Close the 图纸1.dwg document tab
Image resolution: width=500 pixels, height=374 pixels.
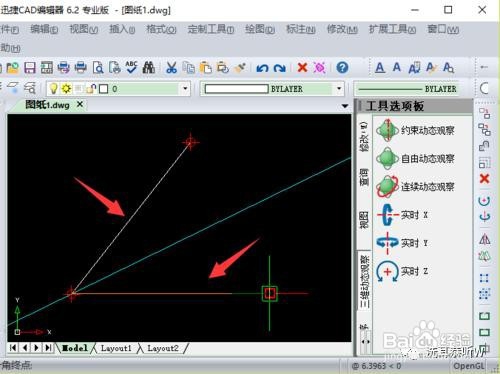pyautogui.click(x=80, y=105)
